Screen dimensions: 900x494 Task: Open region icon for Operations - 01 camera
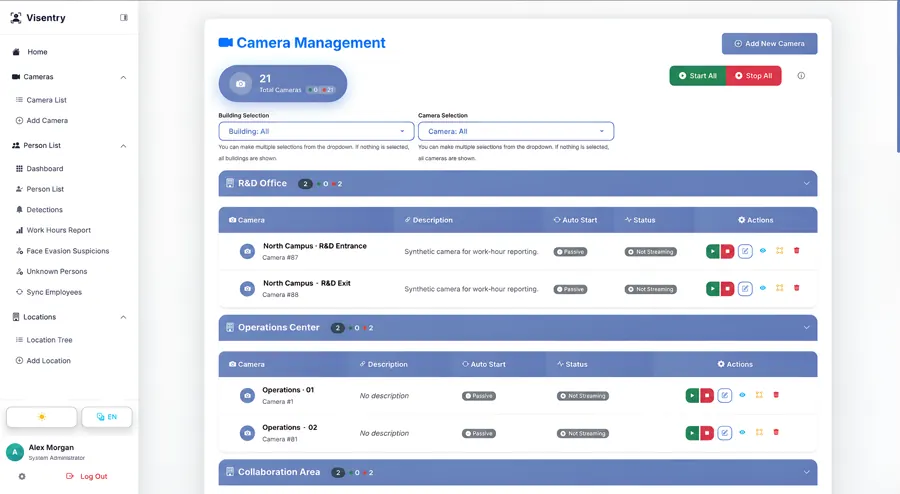759,395
